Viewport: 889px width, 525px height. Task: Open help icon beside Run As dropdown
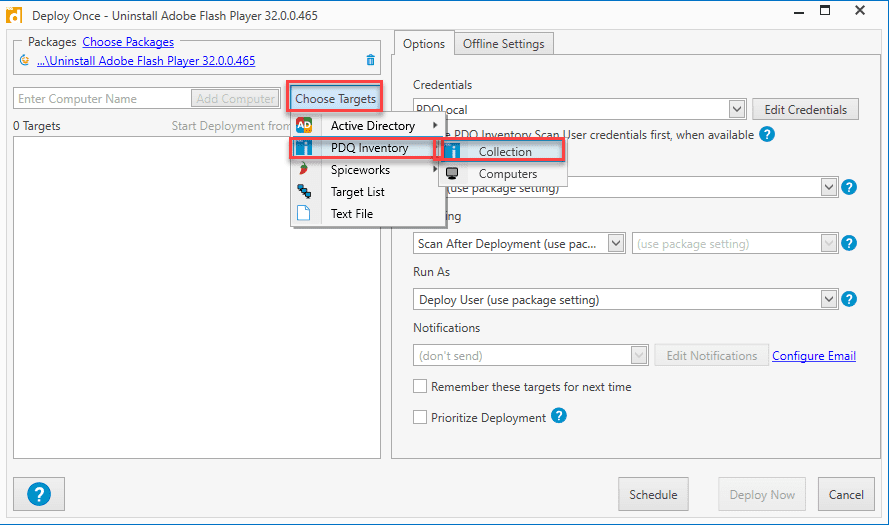[849, 299]
